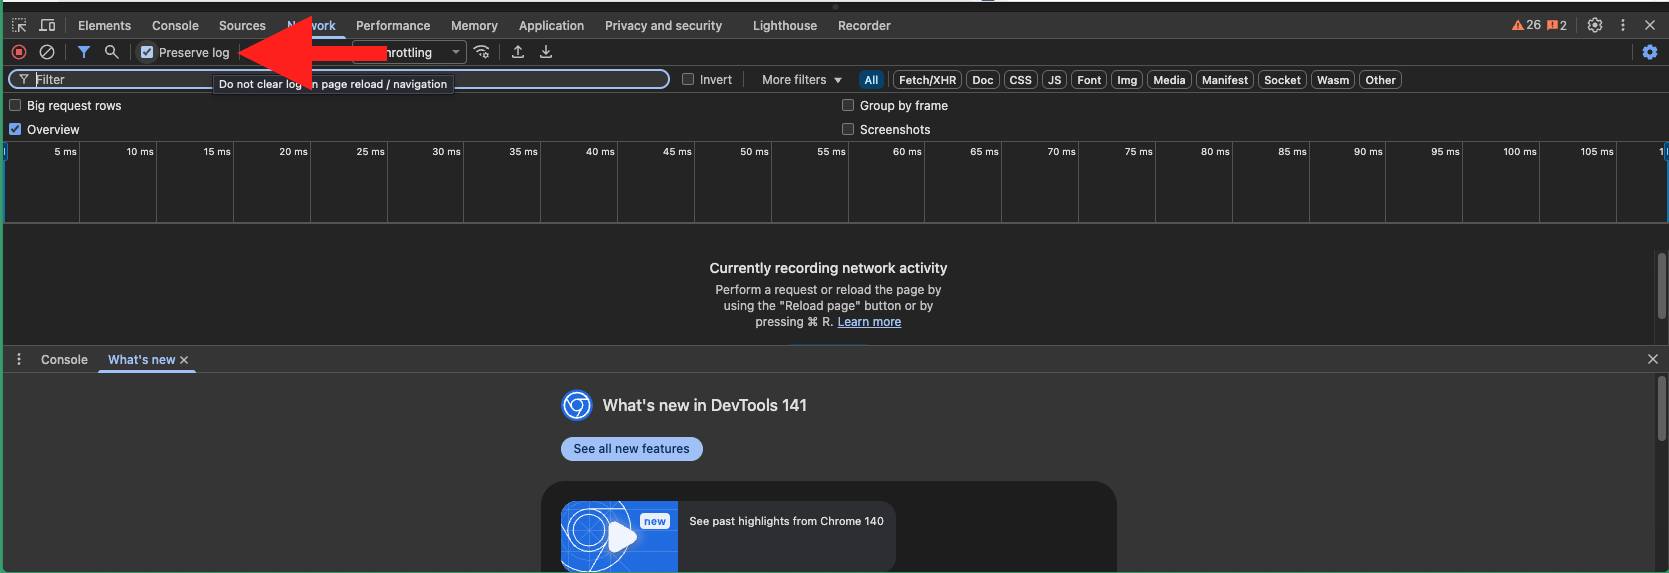Viewport: 1669px width, 573px height.
Task: Clear the network log
Action: 47,52
